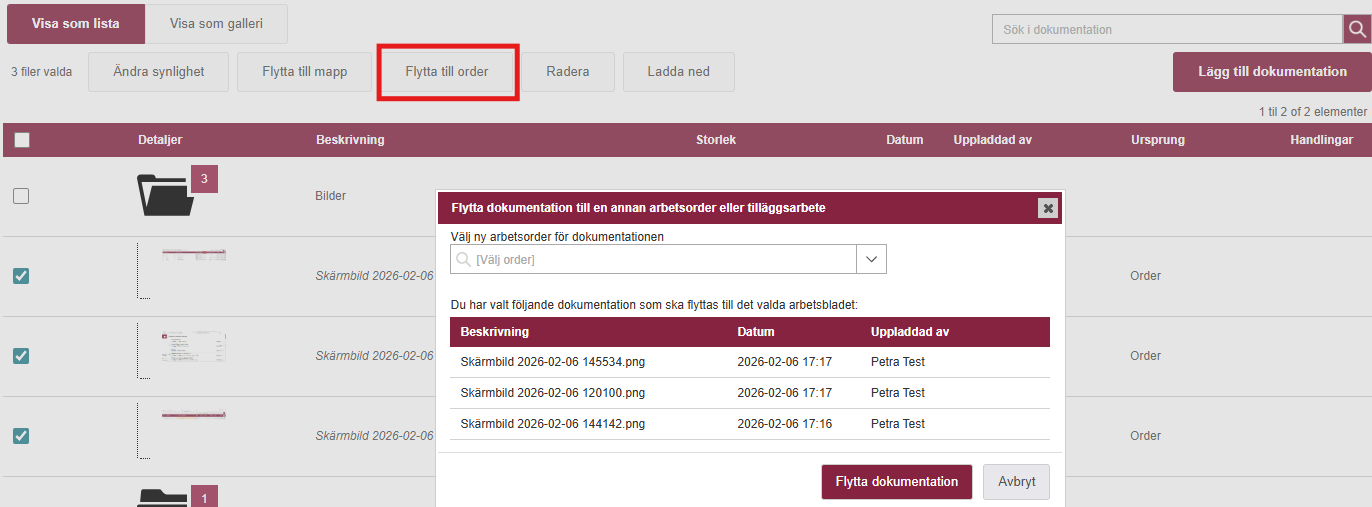
Task: Open the Bilder folder icon
Action: click(165, 196)
